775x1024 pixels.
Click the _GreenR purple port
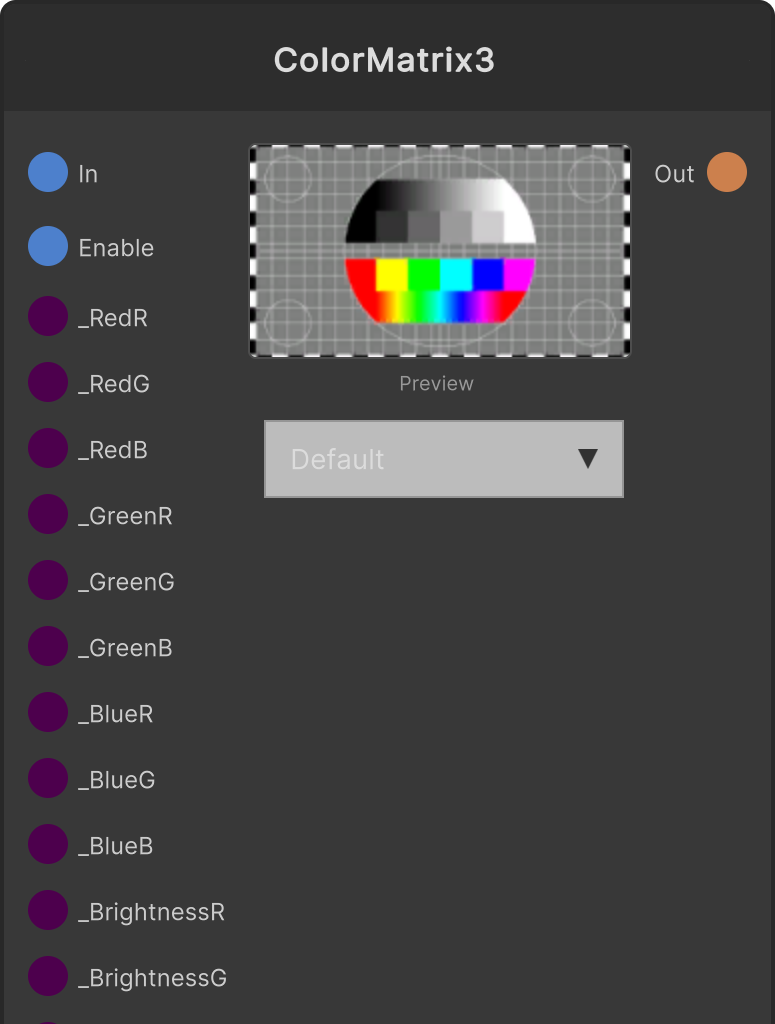coord(48,514)
